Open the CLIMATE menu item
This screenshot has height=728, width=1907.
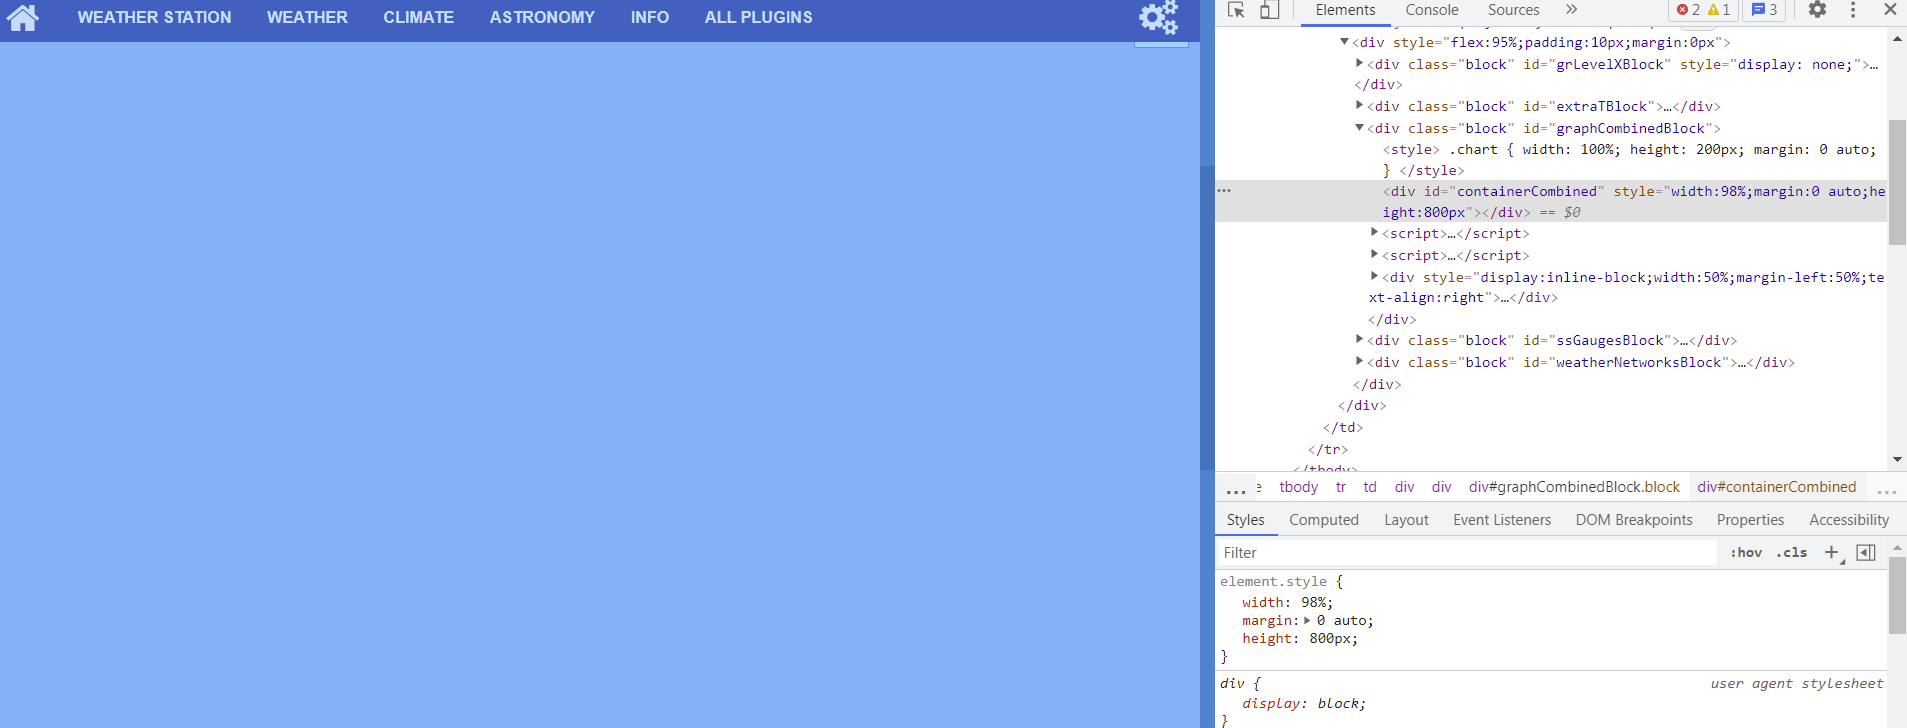coord(418,17)
